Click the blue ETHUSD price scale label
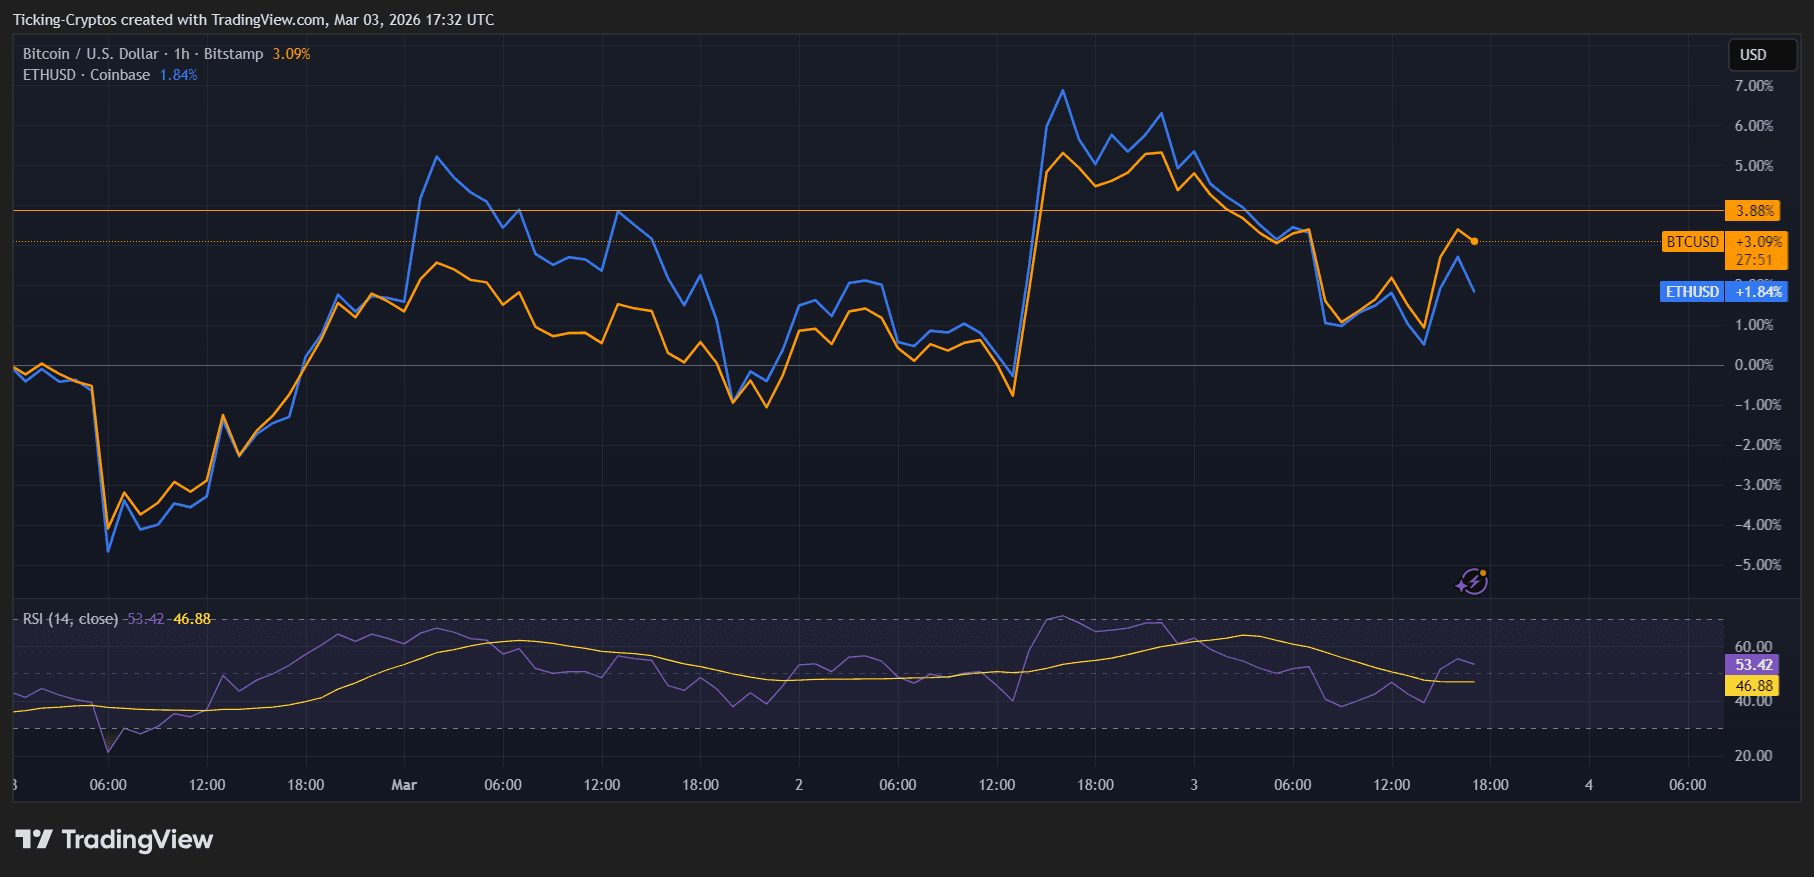1814x877 pixels. pyautogui.click(x=1692, y=292)
